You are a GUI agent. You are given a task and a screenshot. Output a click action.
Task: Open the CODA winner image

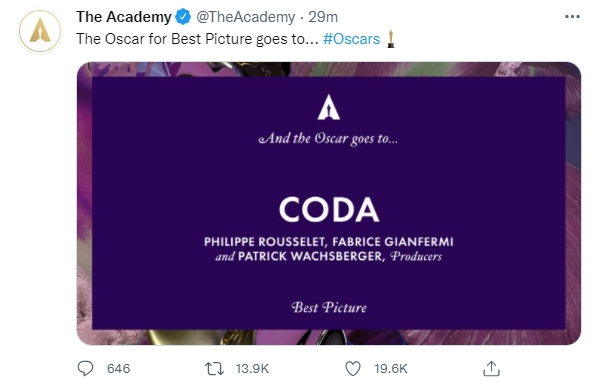(329, 203)
